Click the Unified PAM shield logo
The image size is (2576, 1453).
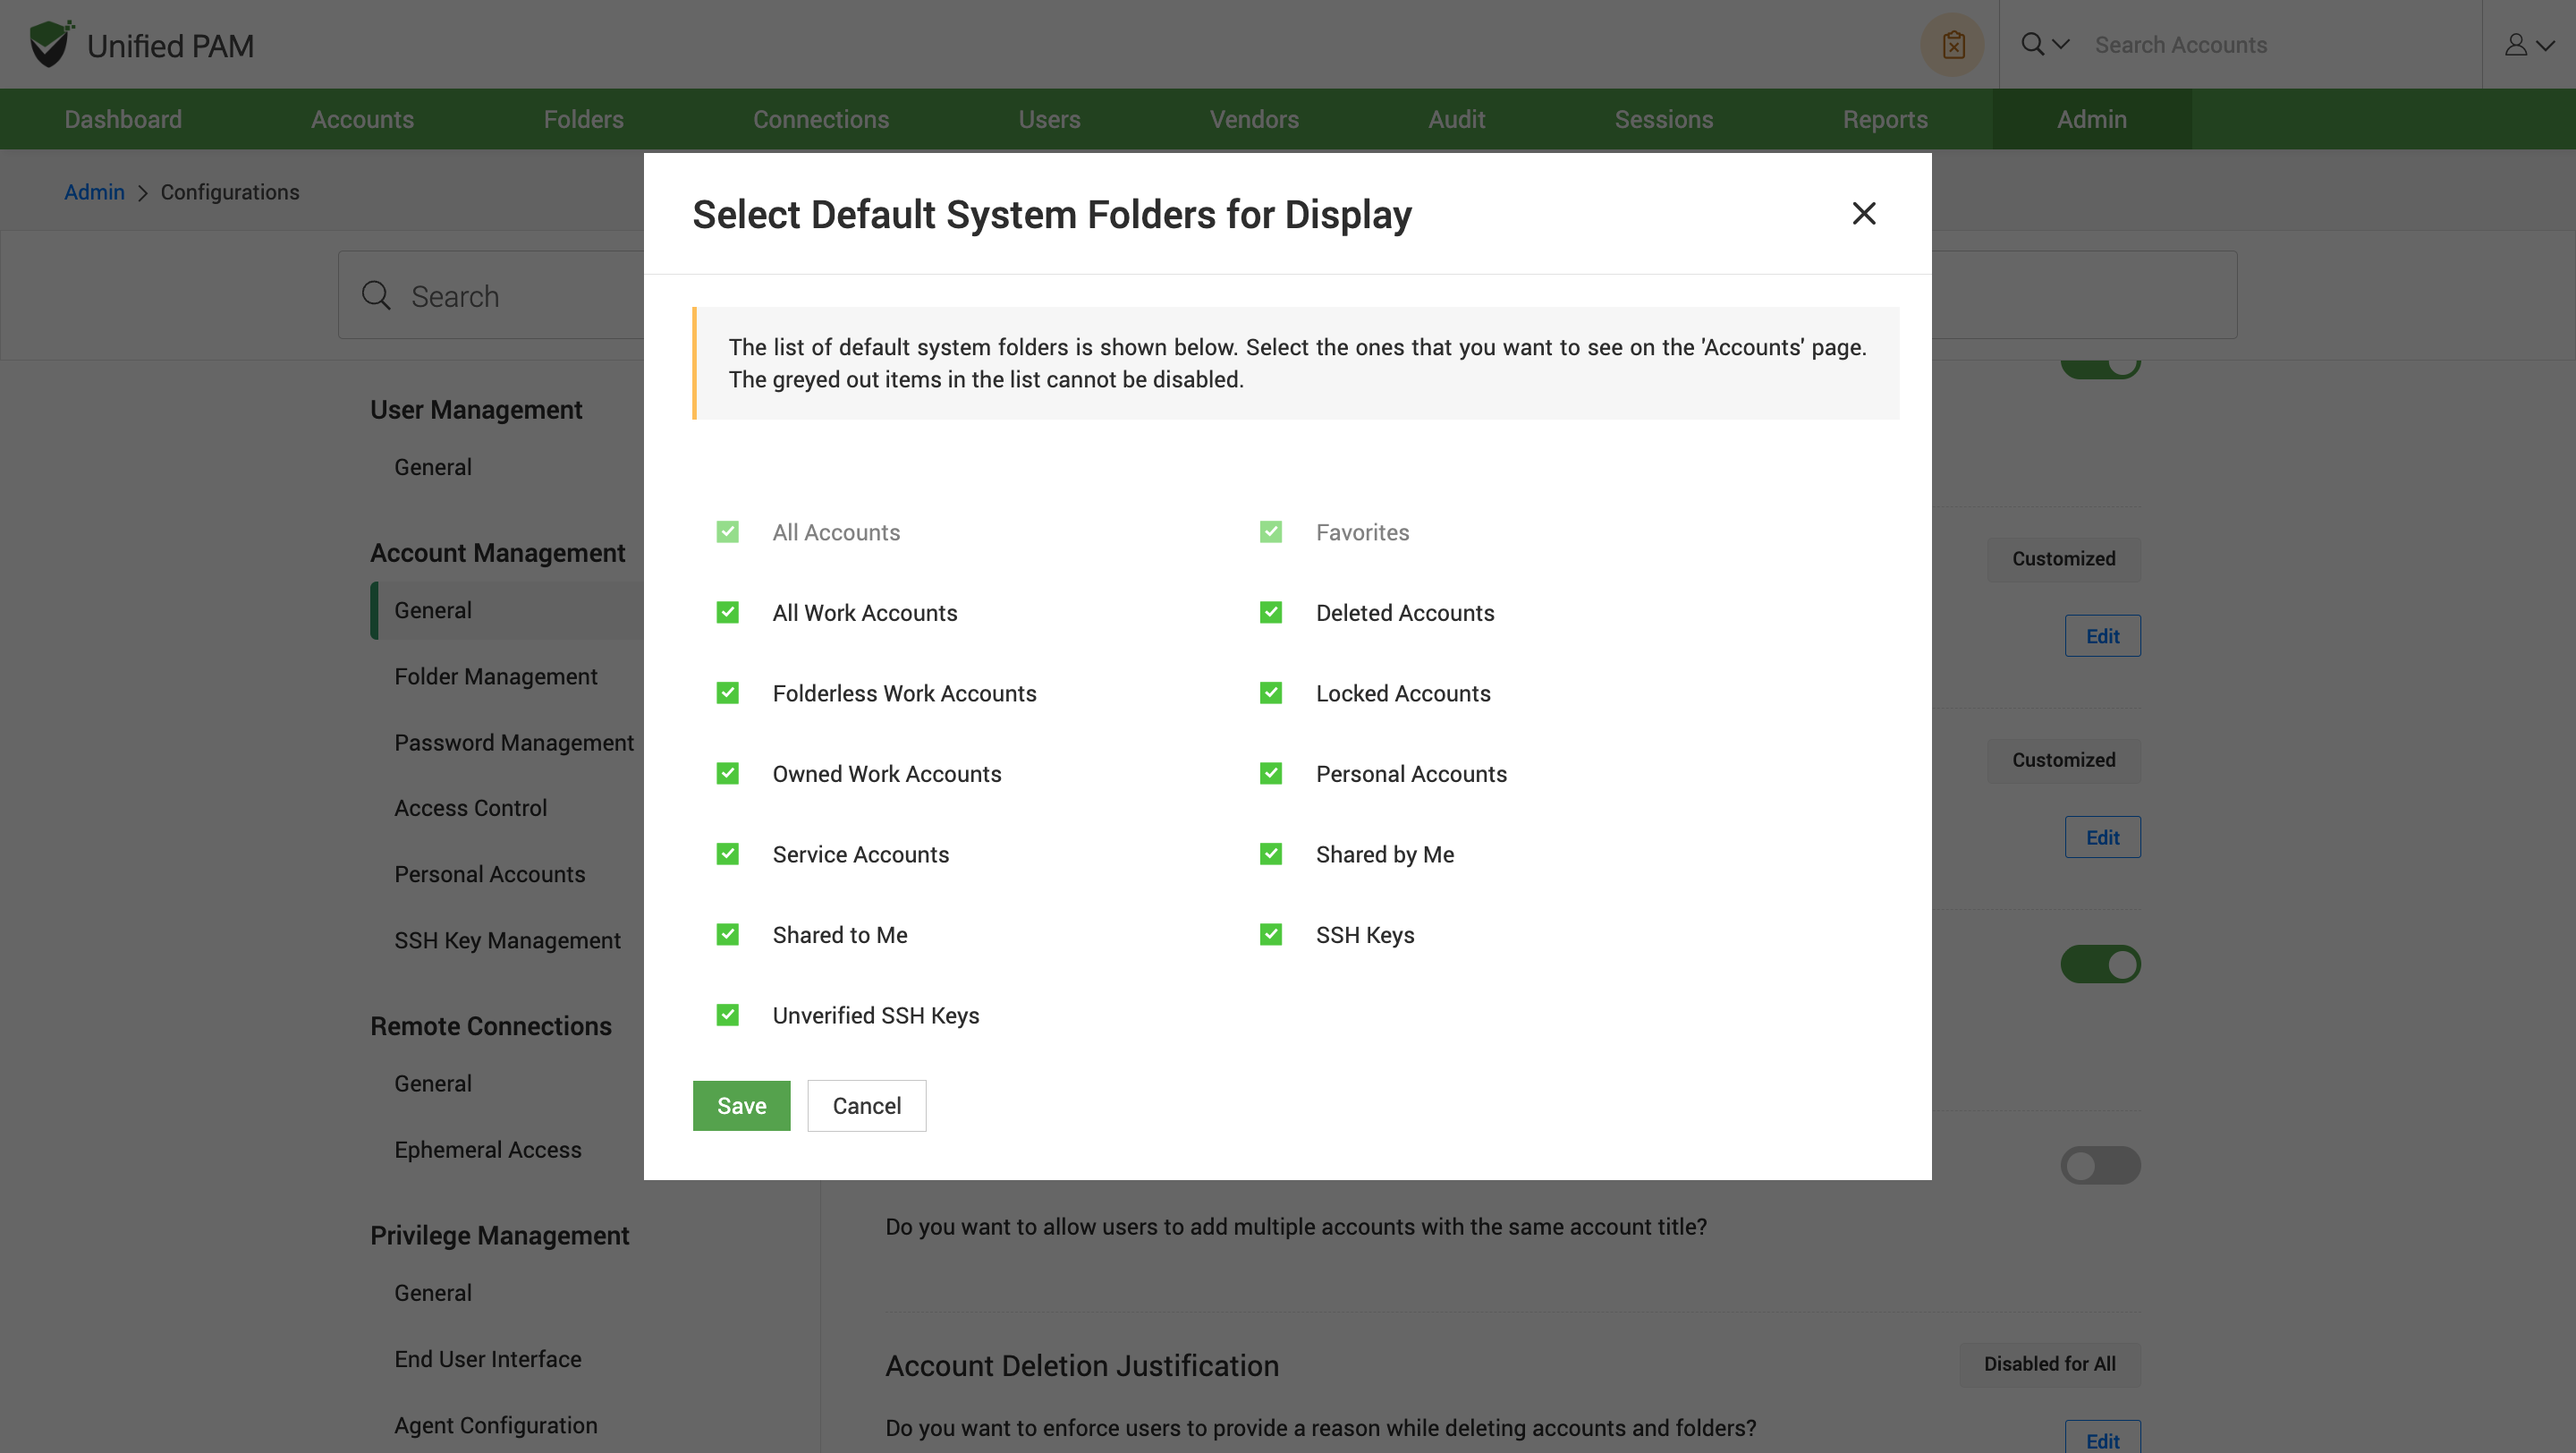50,44
